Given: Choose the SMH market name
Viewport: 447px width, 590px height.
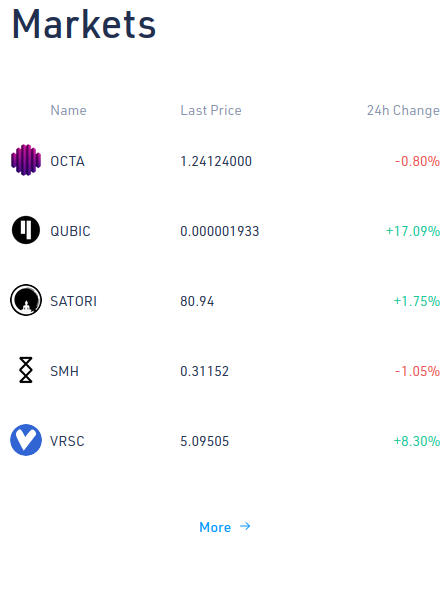Looking at the screenshot, I should 64,371.
